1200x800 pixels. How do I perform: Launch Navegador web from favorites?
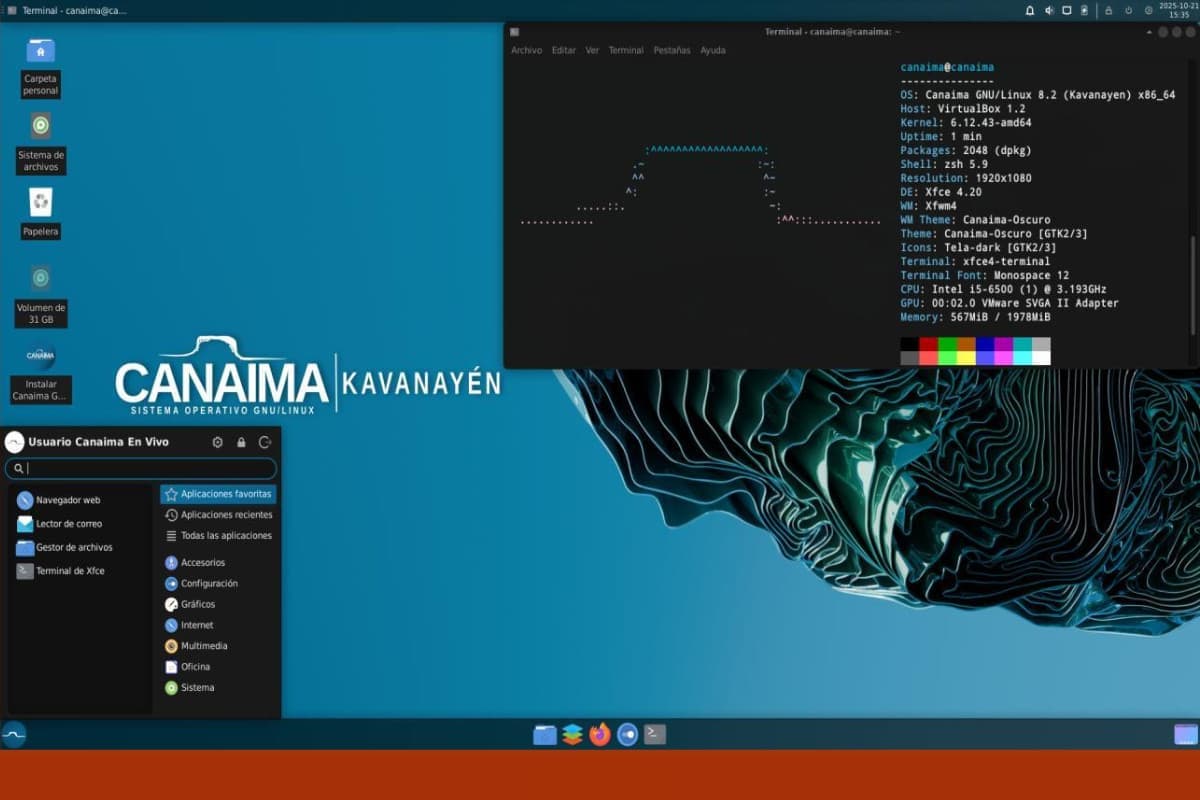[67, 500]
